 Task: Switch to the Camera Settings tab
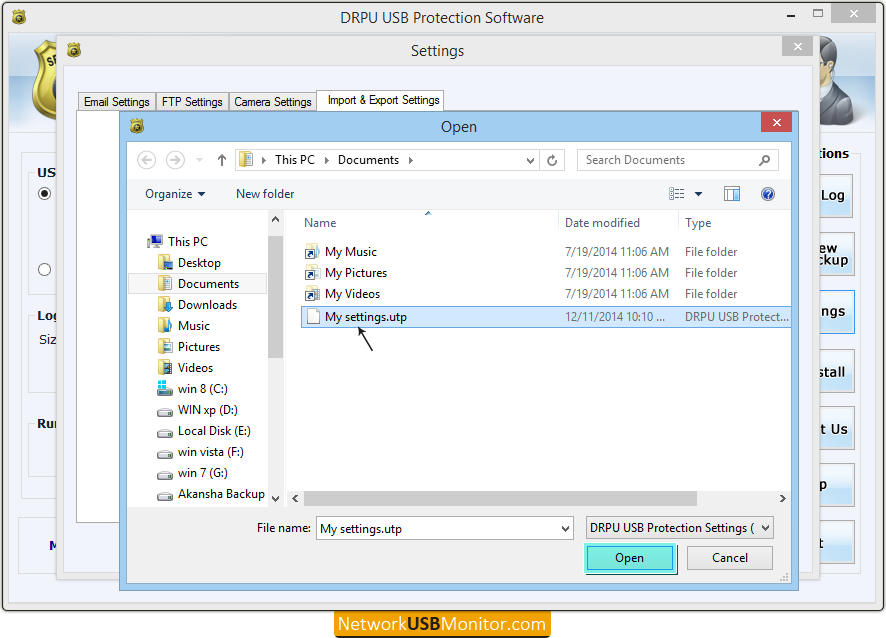(273, 102)
